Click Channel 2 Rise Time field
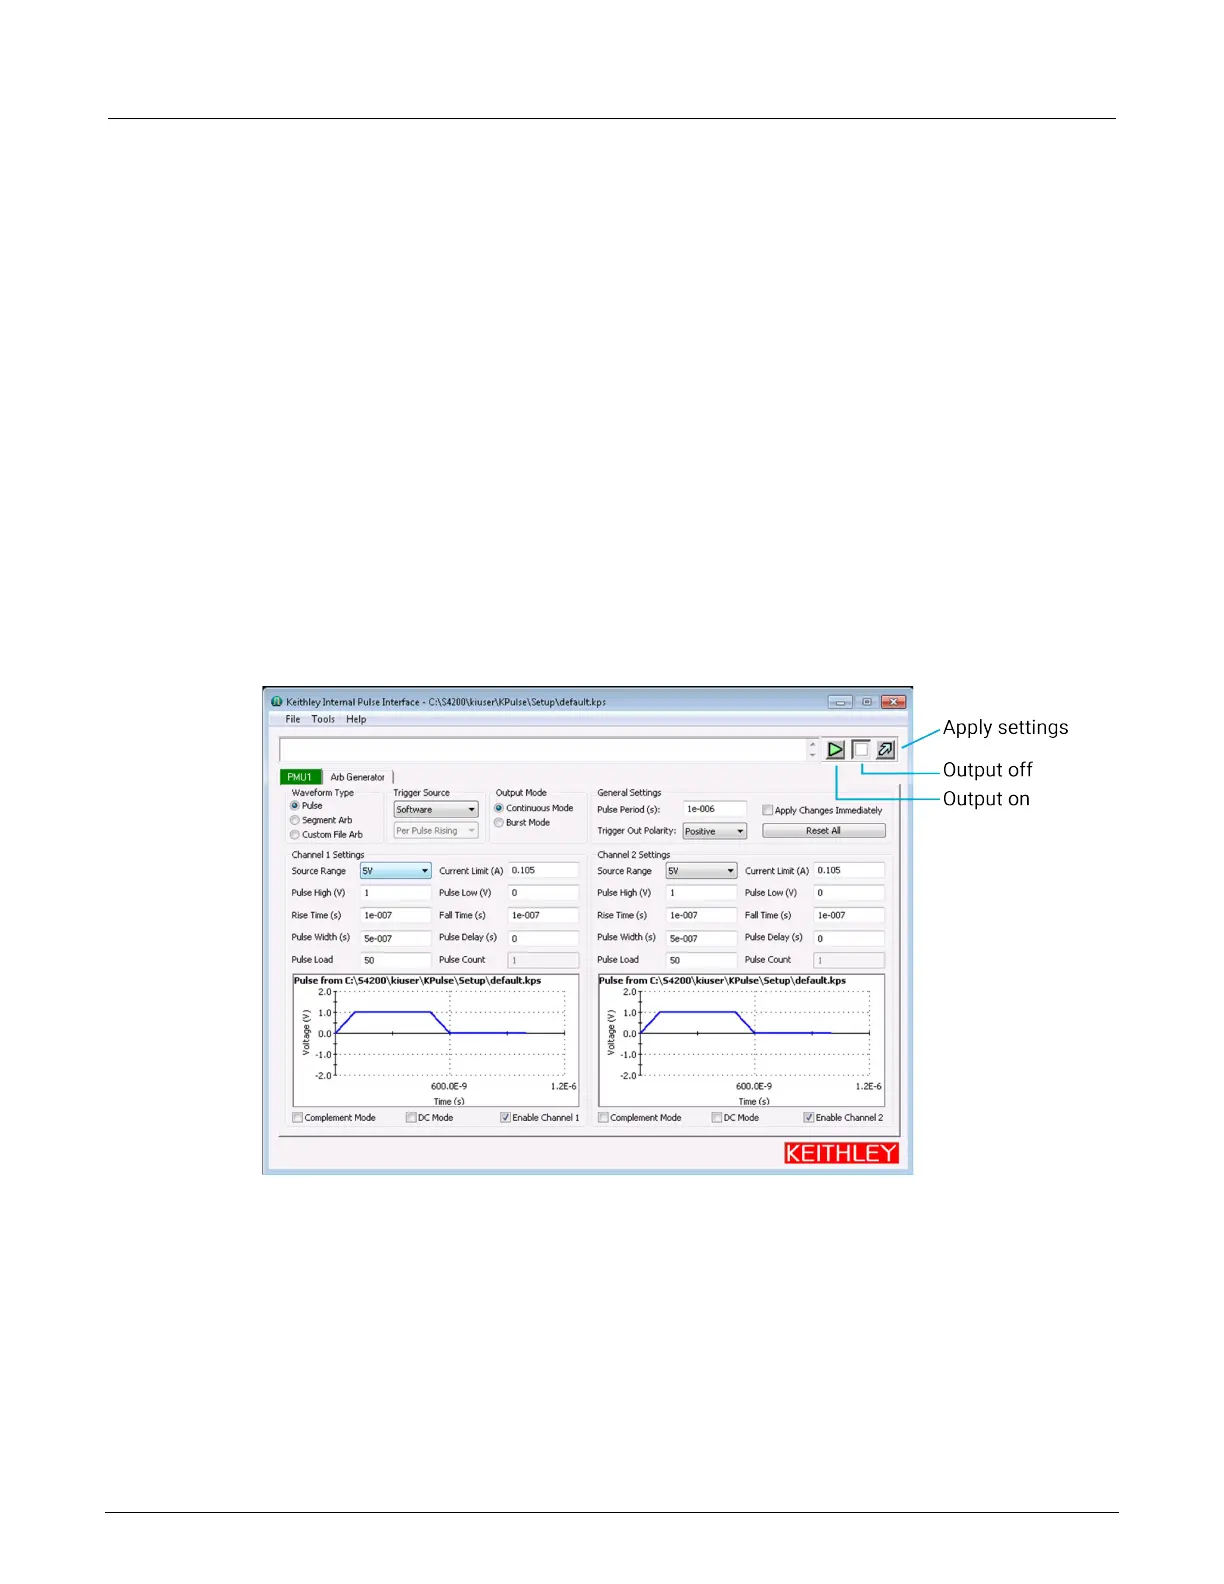 [x=702, y=915]
